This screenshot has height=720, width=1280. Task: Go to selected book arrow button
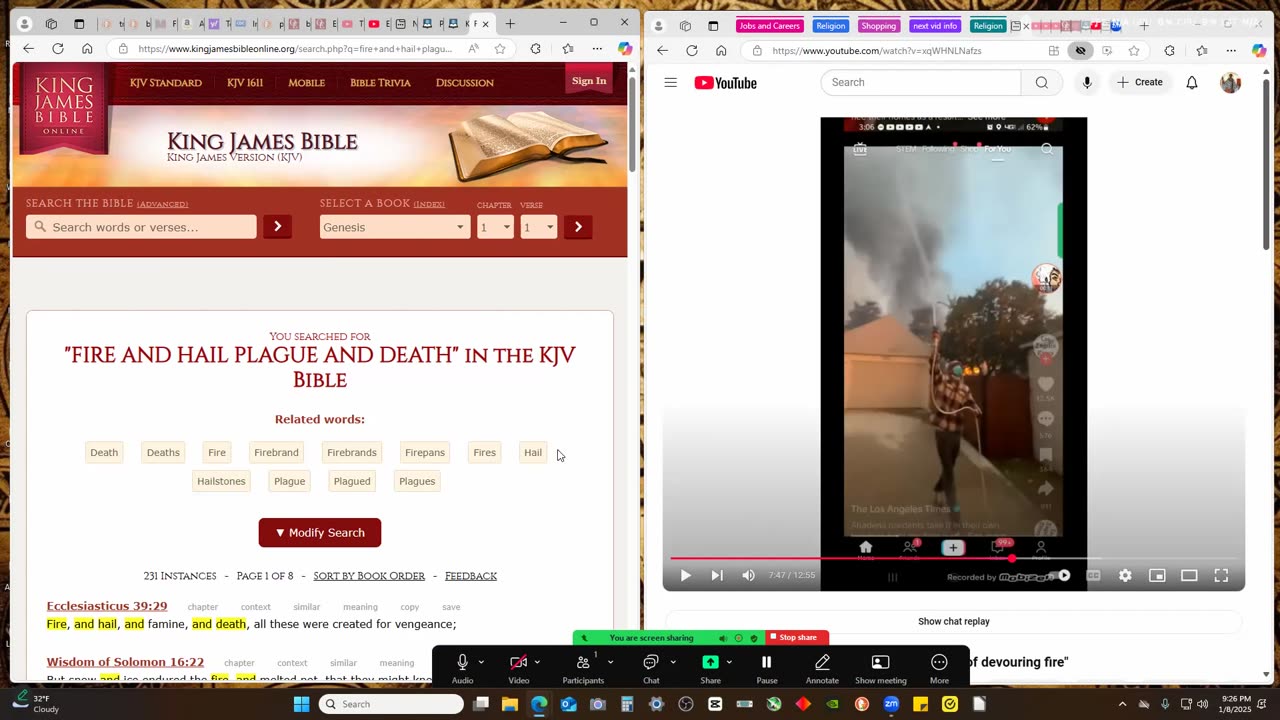[x=577, y=227]
